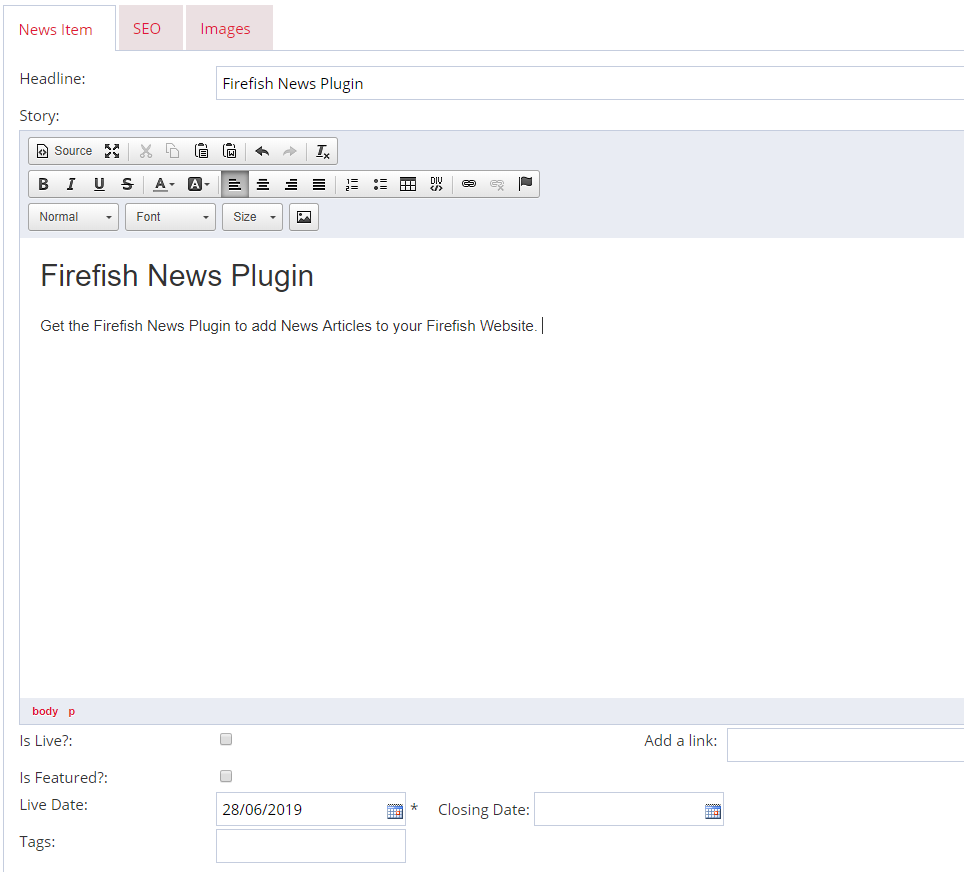This screenshot has height=872, width=964.
Task: Insert a numbered list
Action: 352,184
